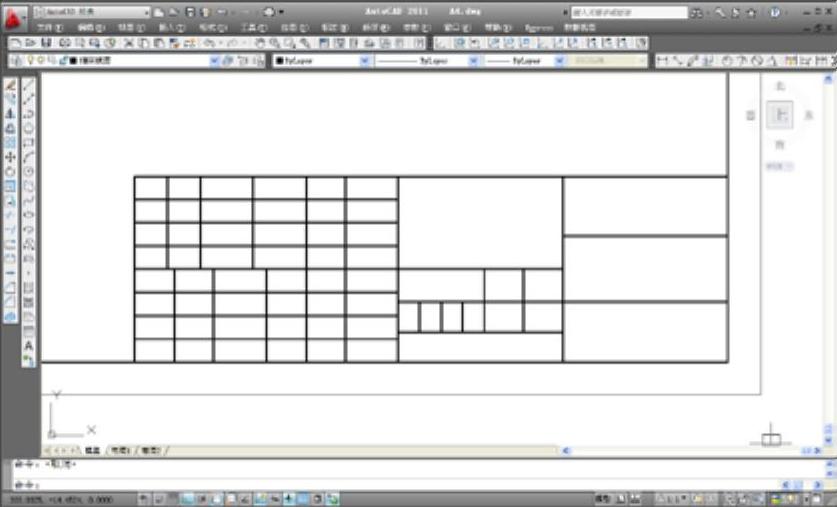Click the 模型 button in status bar
The width and height of the screenshot is (837, 507).
(x=602, y=500)
